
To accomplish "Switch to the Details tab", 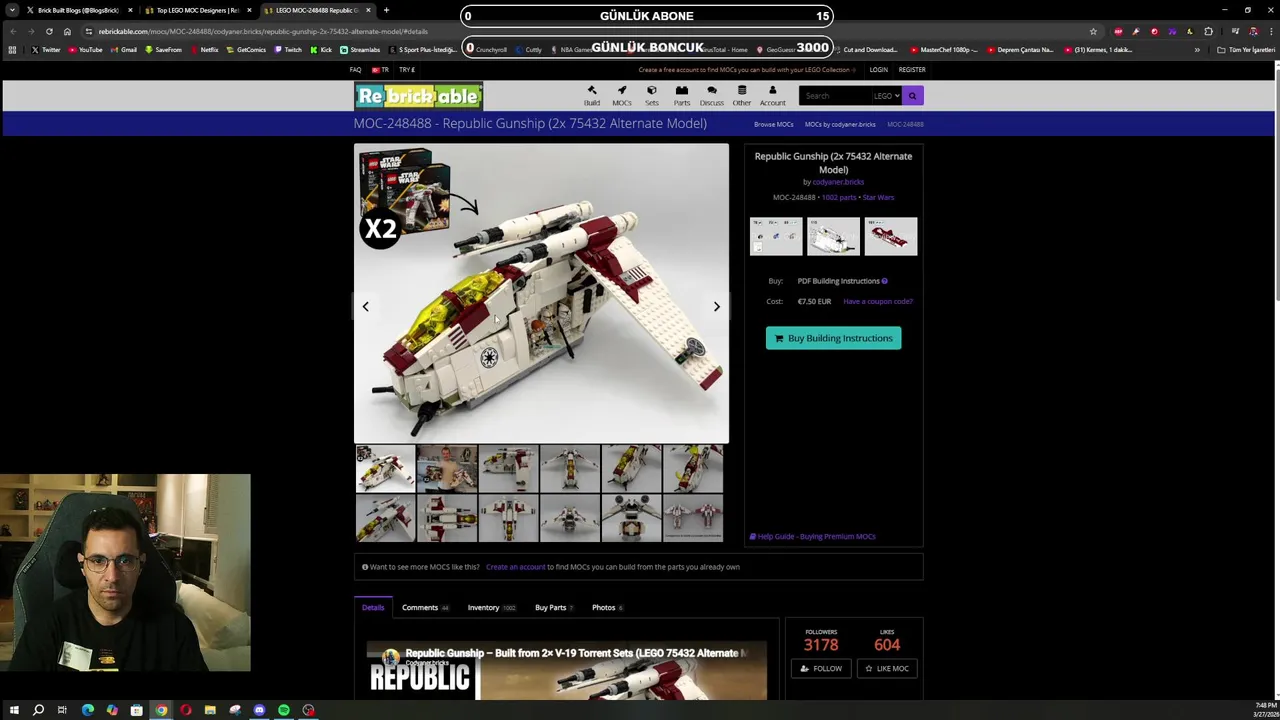I will click(x=373, y=607).
